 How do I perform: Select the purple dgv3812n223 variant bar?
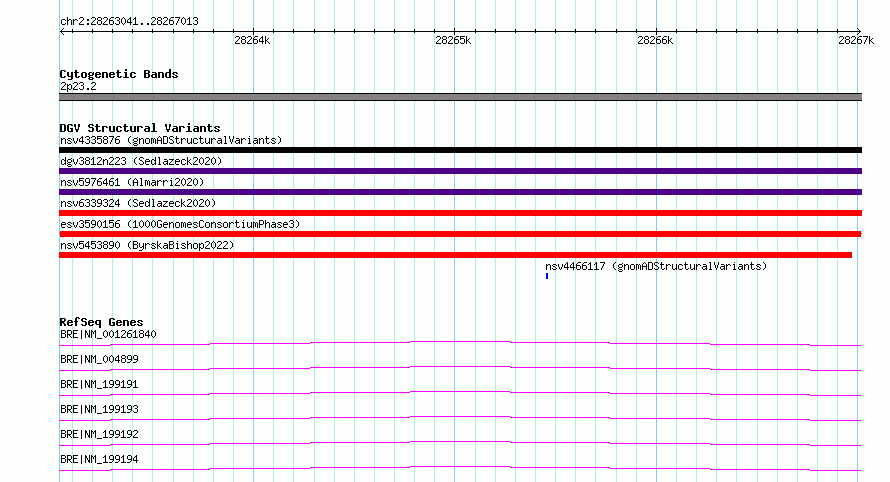point(460,171)
